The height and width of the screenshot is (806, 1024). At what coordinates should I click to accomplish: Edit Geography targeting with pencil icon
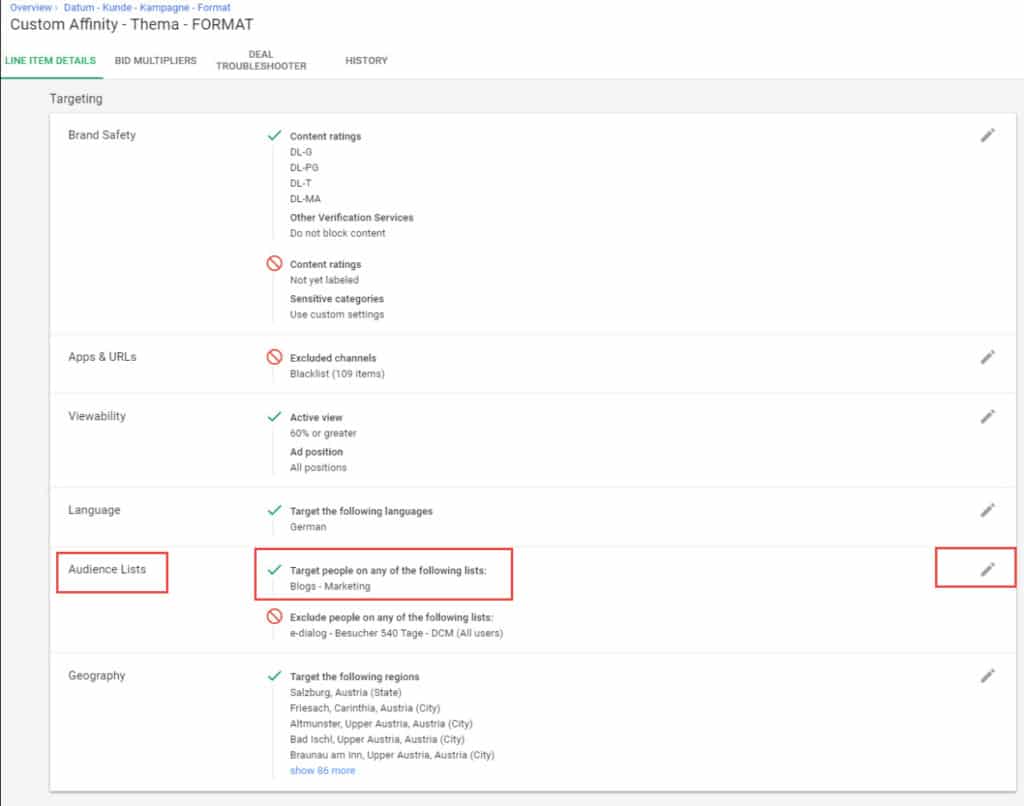coord(987,676)
